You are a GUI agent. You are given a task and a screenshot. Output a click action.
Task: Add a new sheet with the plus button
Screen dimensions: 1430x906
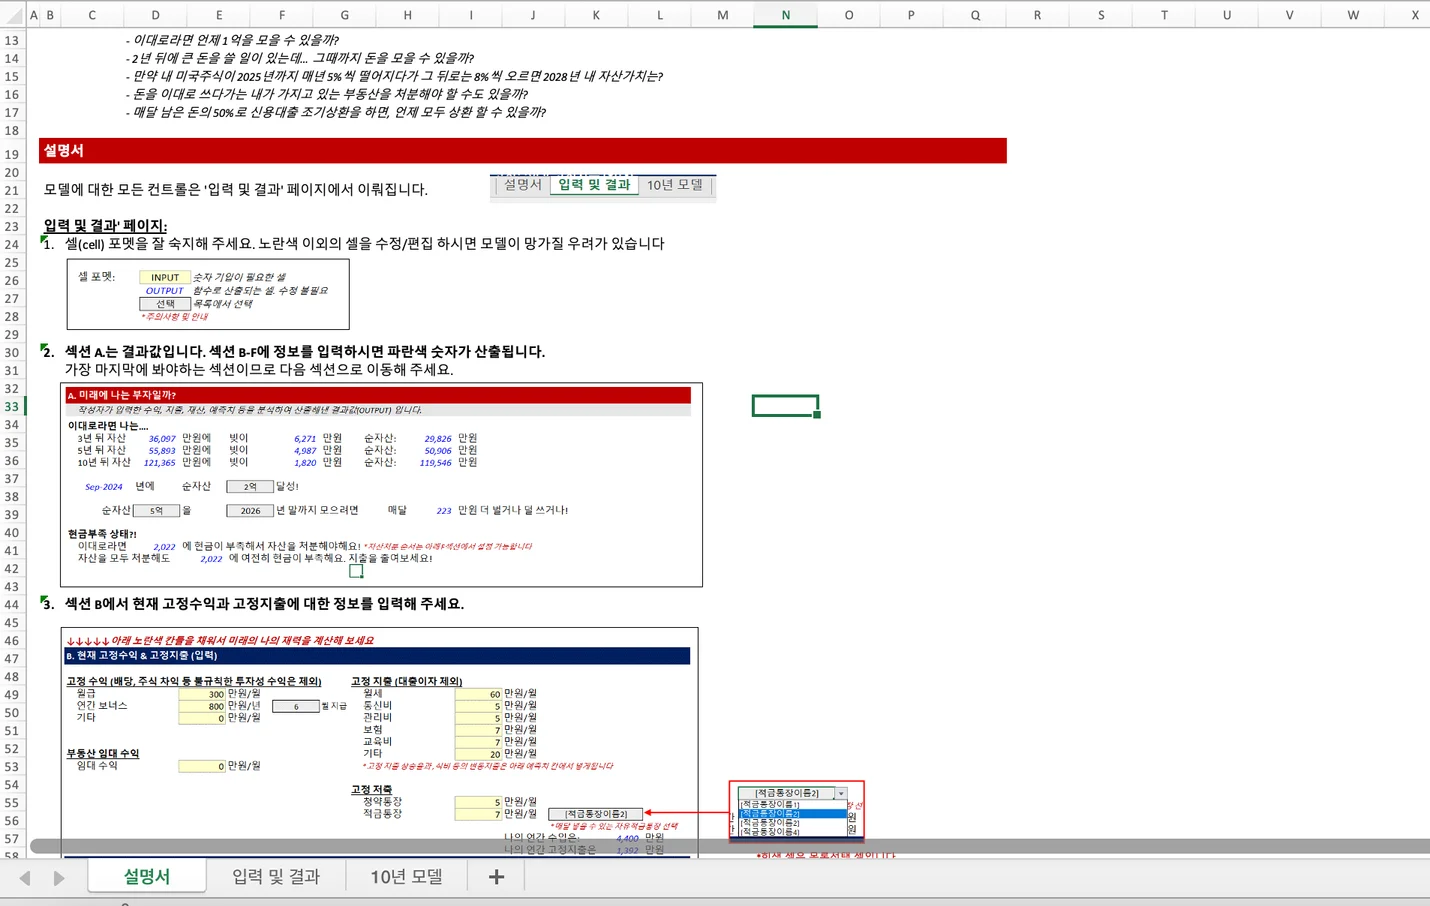tap(496, 877)
